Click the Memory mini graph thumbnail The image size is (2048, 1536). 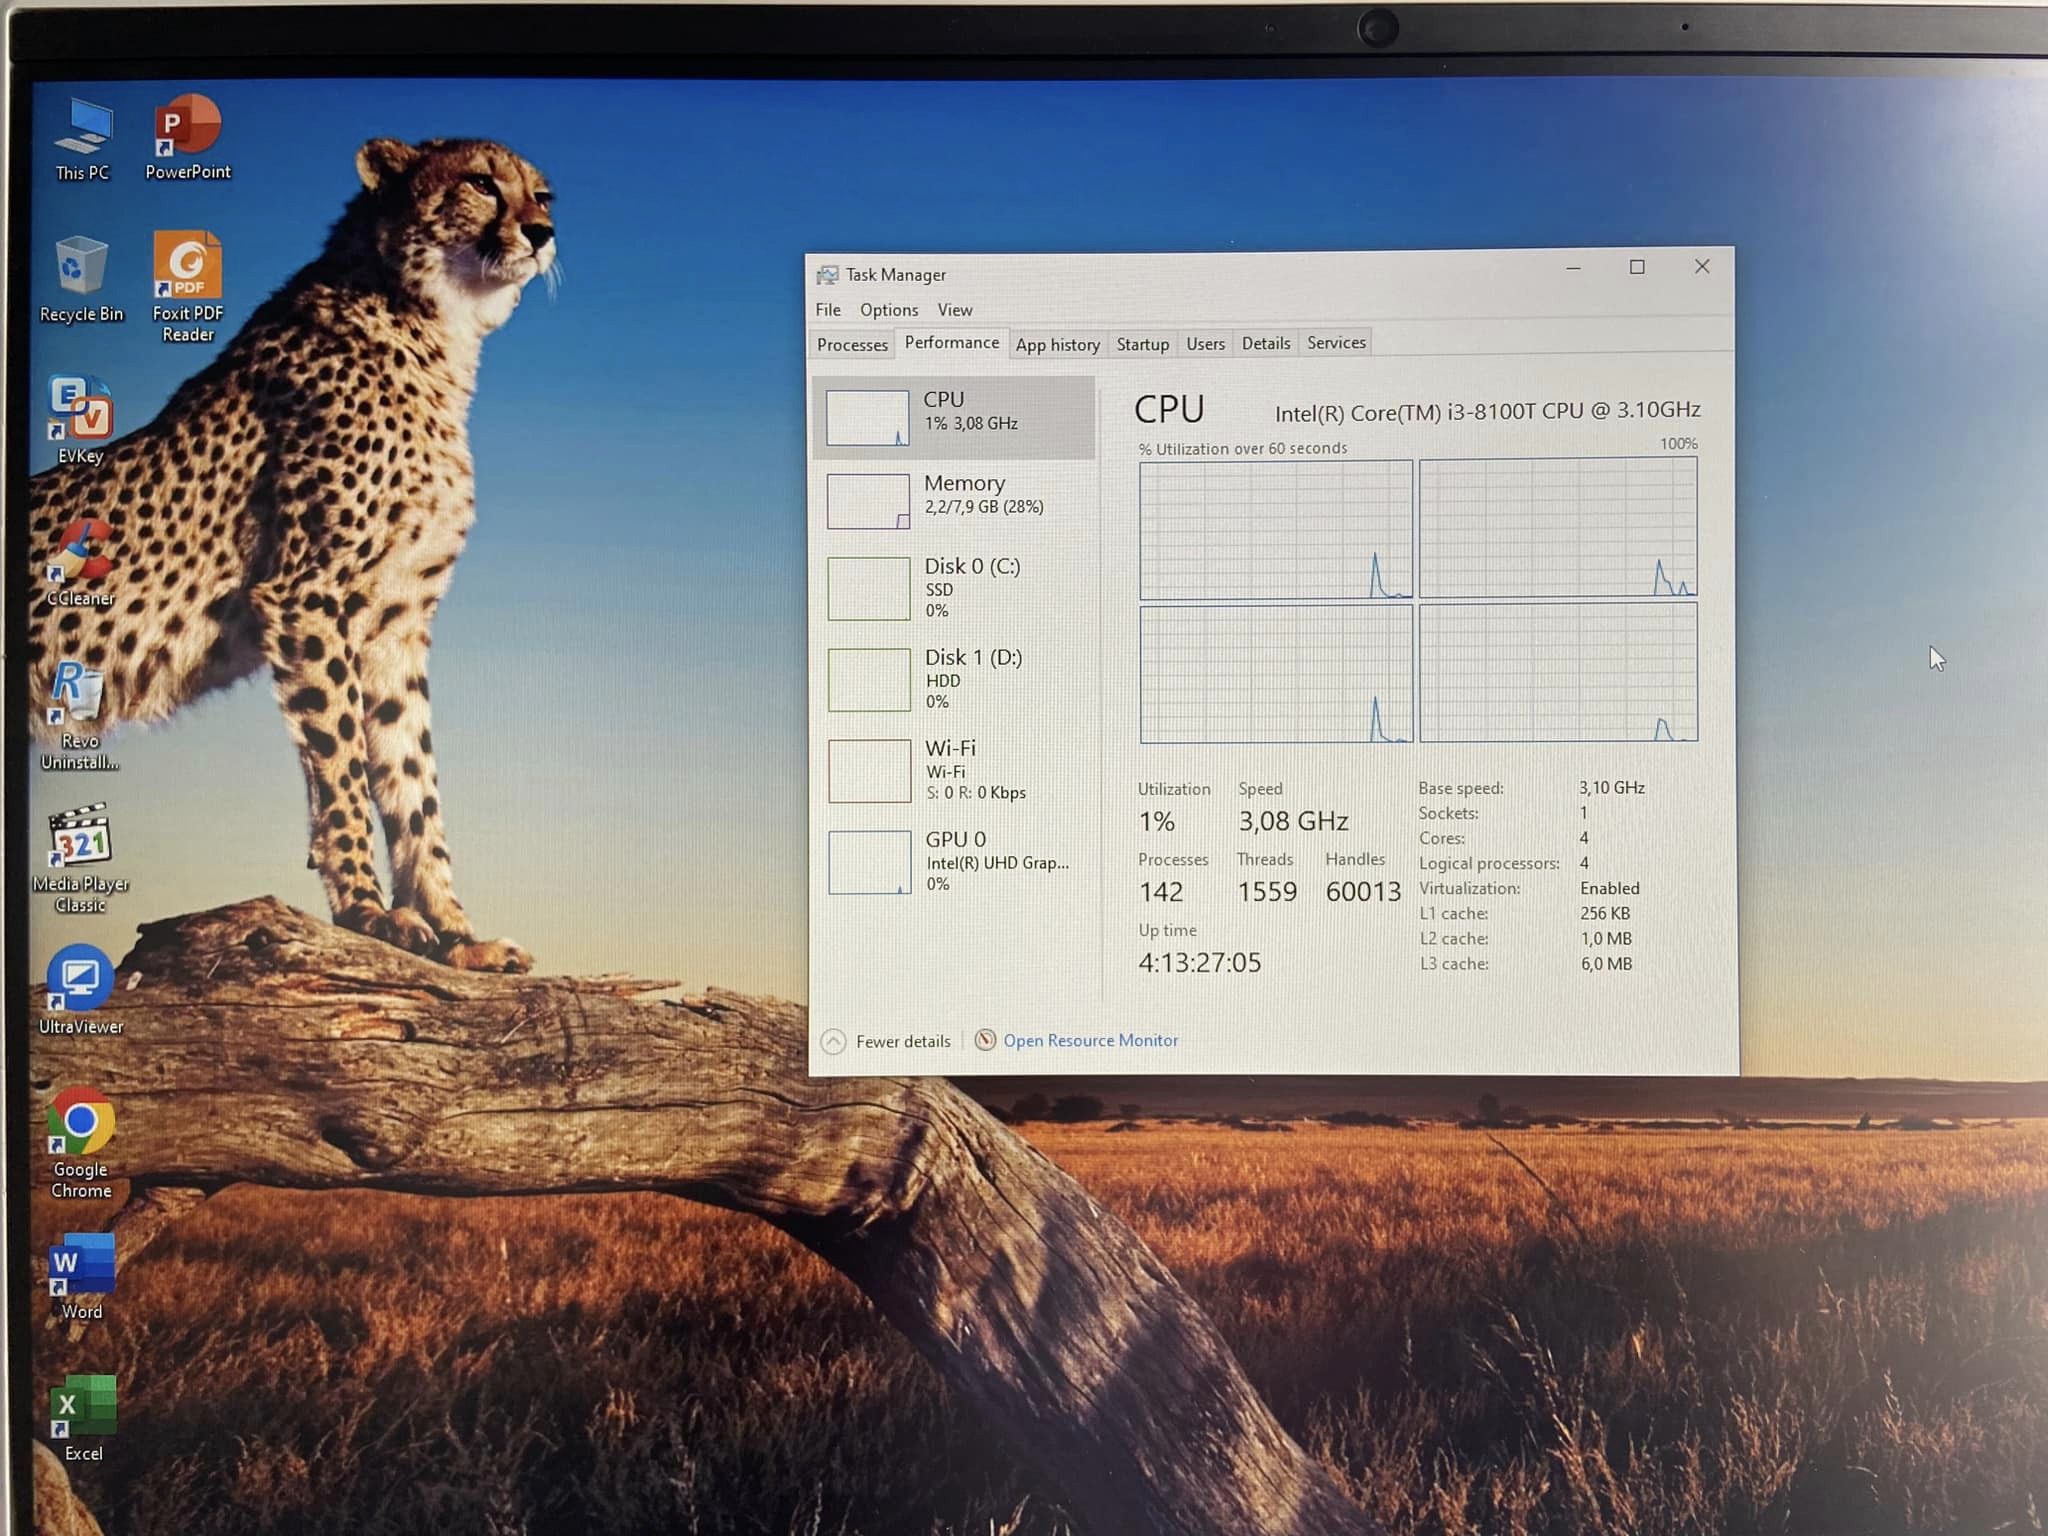(x=868, y=501)
